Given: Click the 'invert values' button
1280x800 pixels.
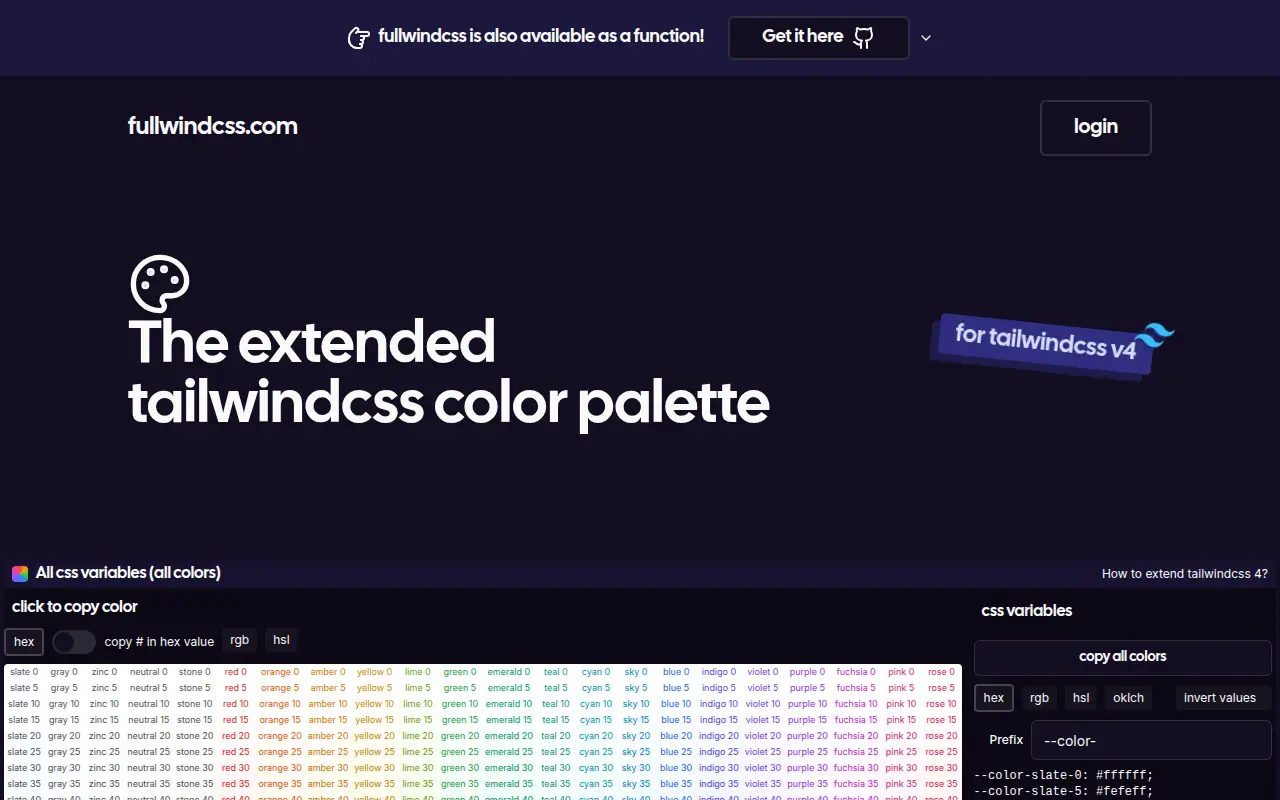Looking at the screenshot, I should [x=1220, y=698].
